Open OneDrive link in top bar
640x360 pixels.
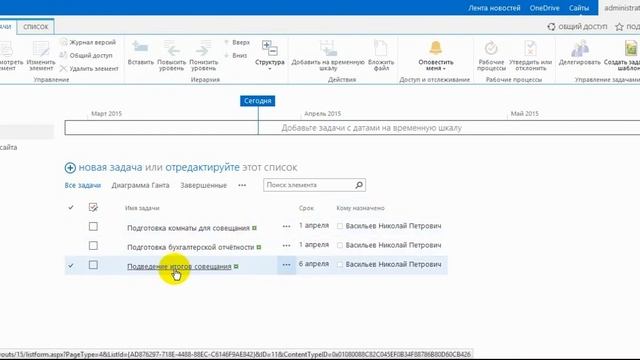(x=544, y=8)
